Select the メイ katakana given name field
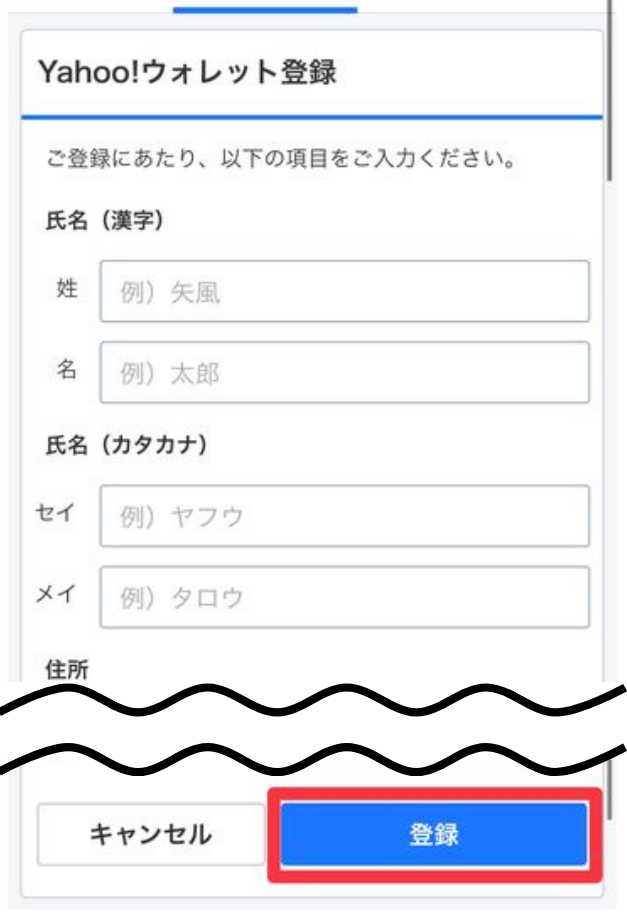The width and height of the screenshot is (627, 922). tap(344, 597)
